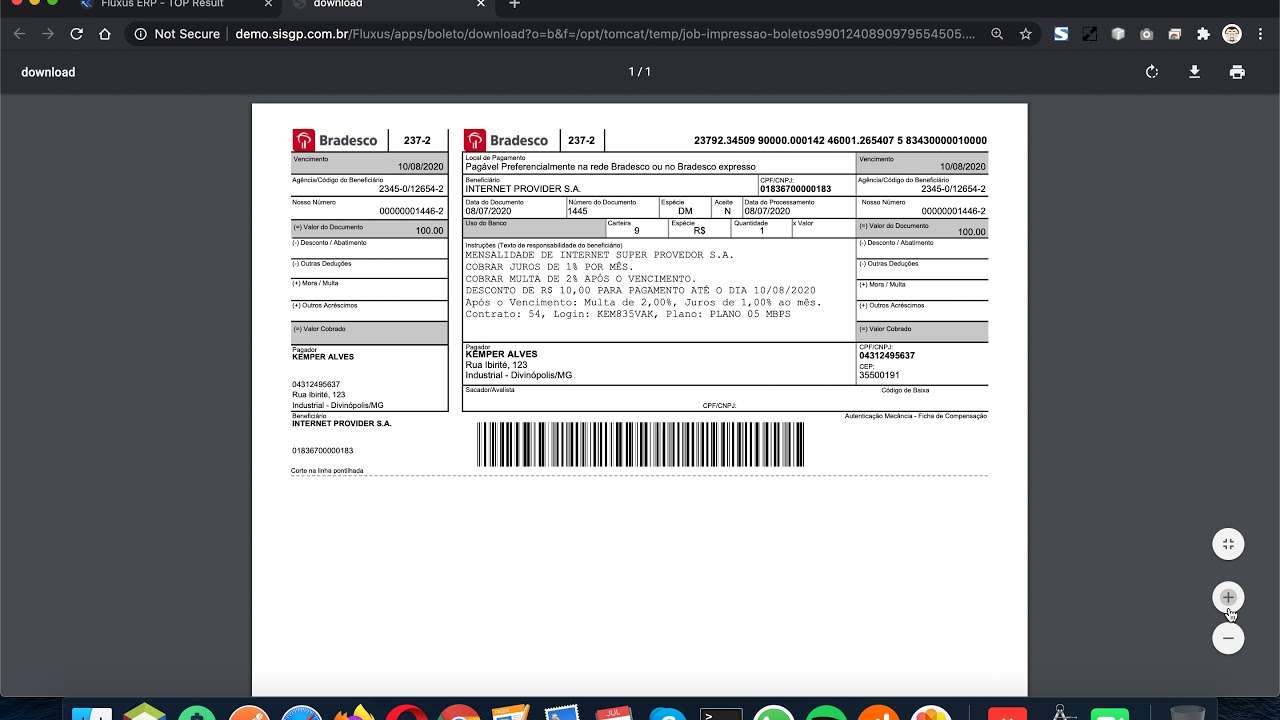The height and width of the screenshot is (720, 1280).
Task: Select the page number 1 / 1 indicator
Action: click(639, 72)
